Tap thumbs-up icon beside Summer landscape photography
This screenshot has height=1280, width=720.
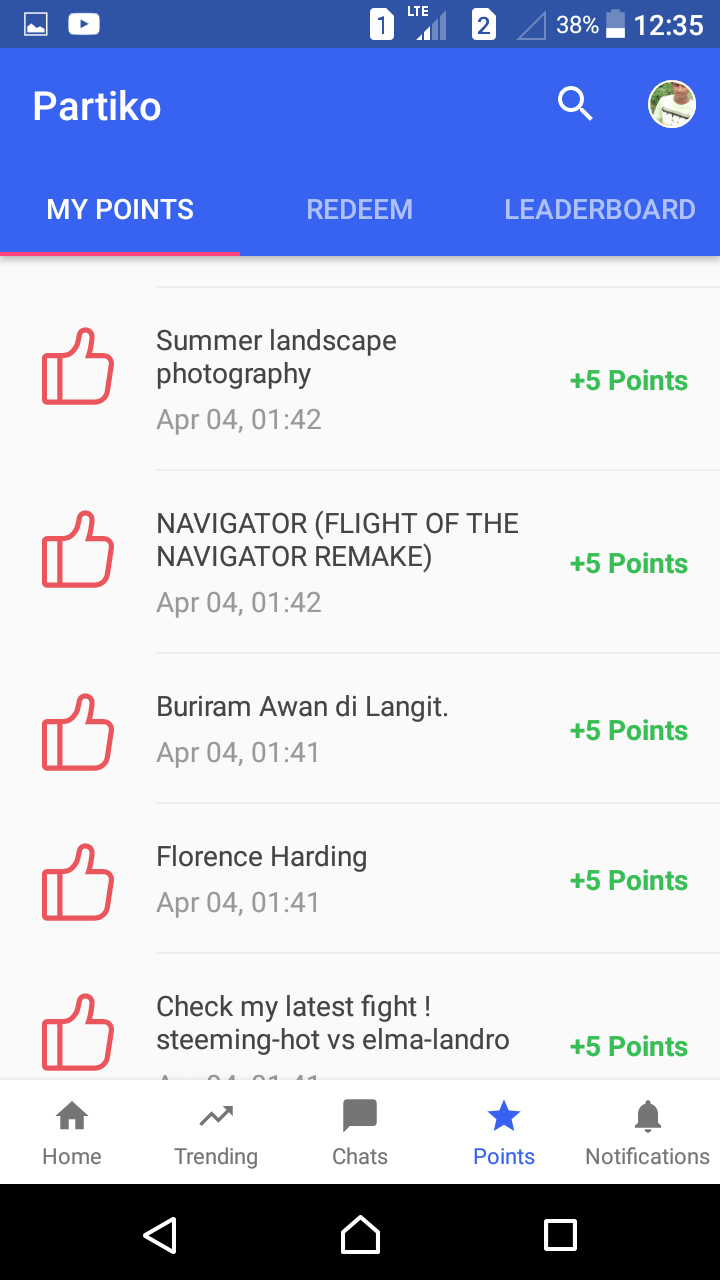pos(77,367)
